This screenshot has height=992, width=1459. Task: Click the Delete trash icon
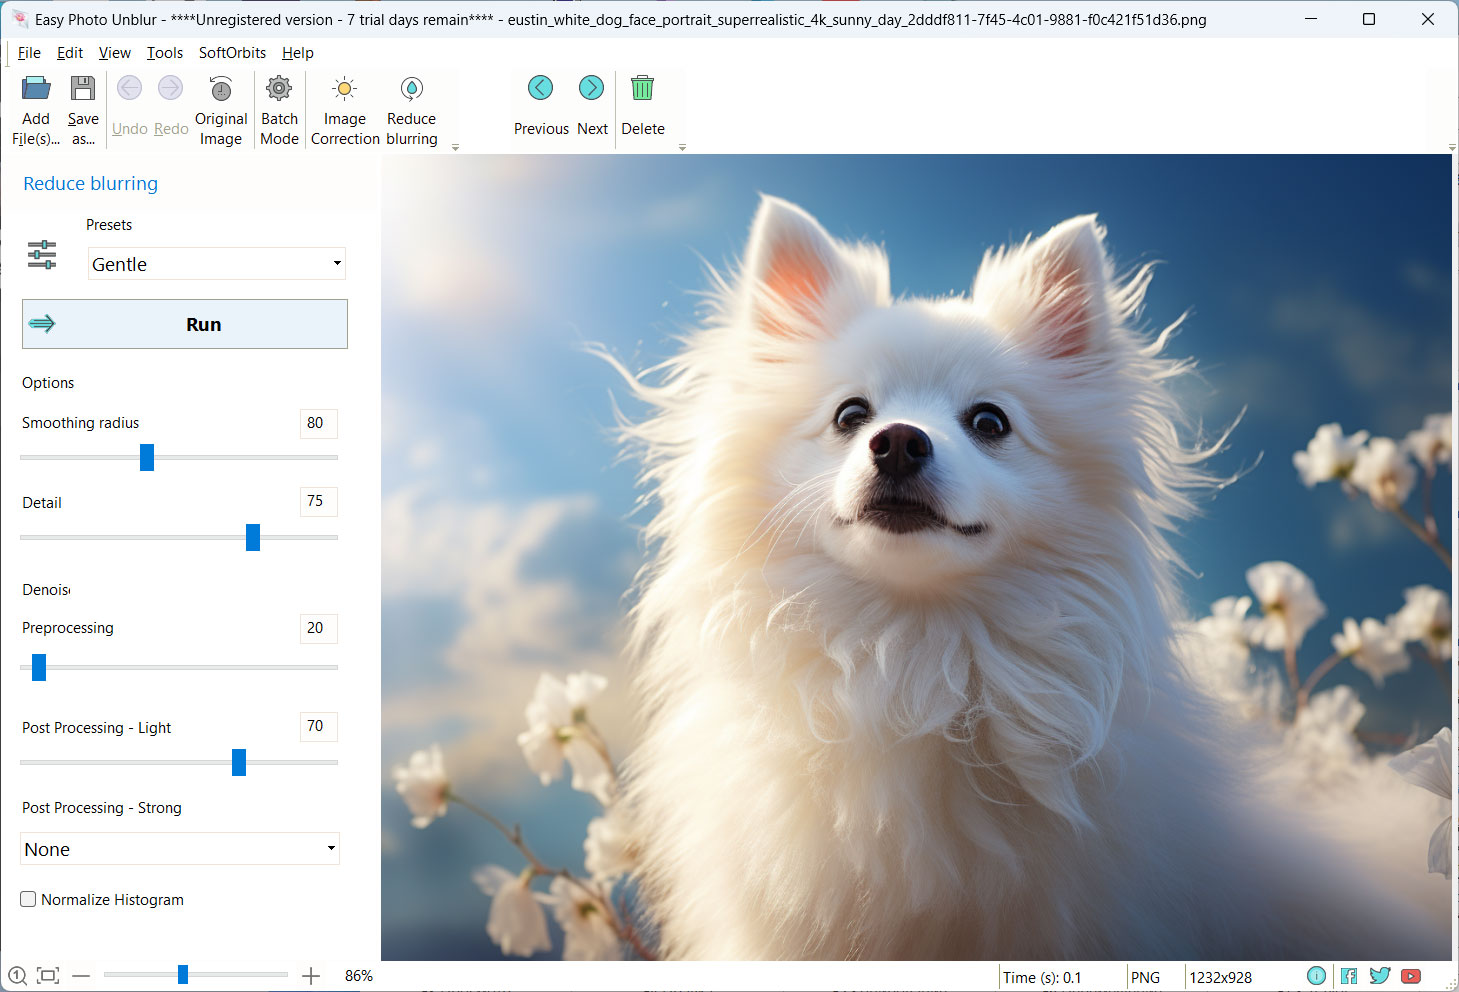point(642,88)
